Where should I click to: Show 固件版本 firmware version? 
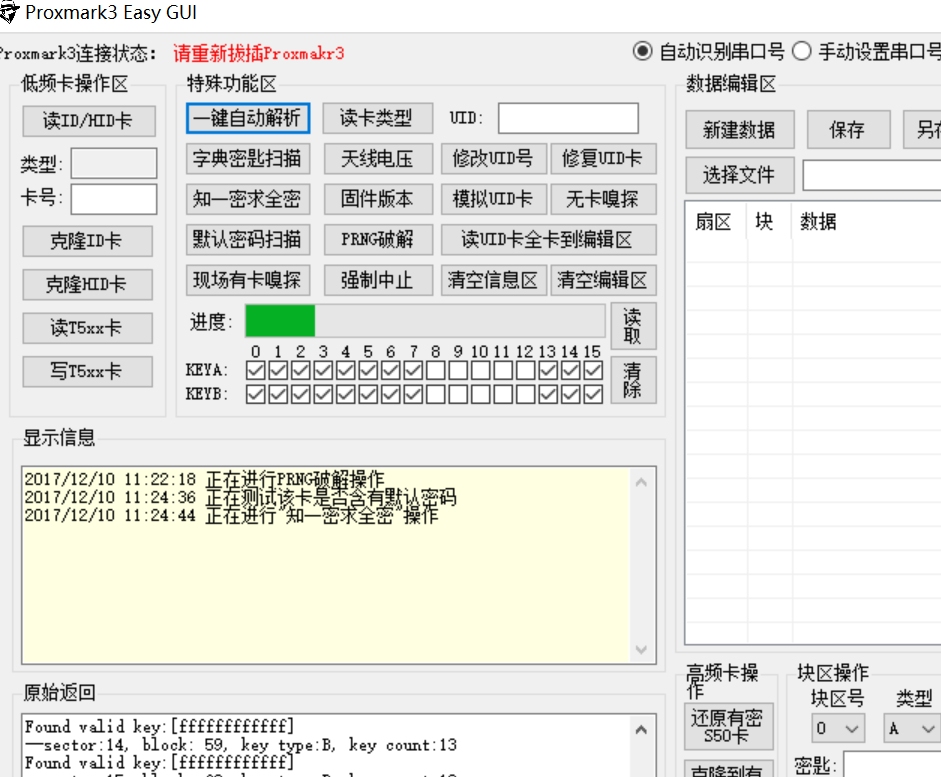[x=378, y=199]
